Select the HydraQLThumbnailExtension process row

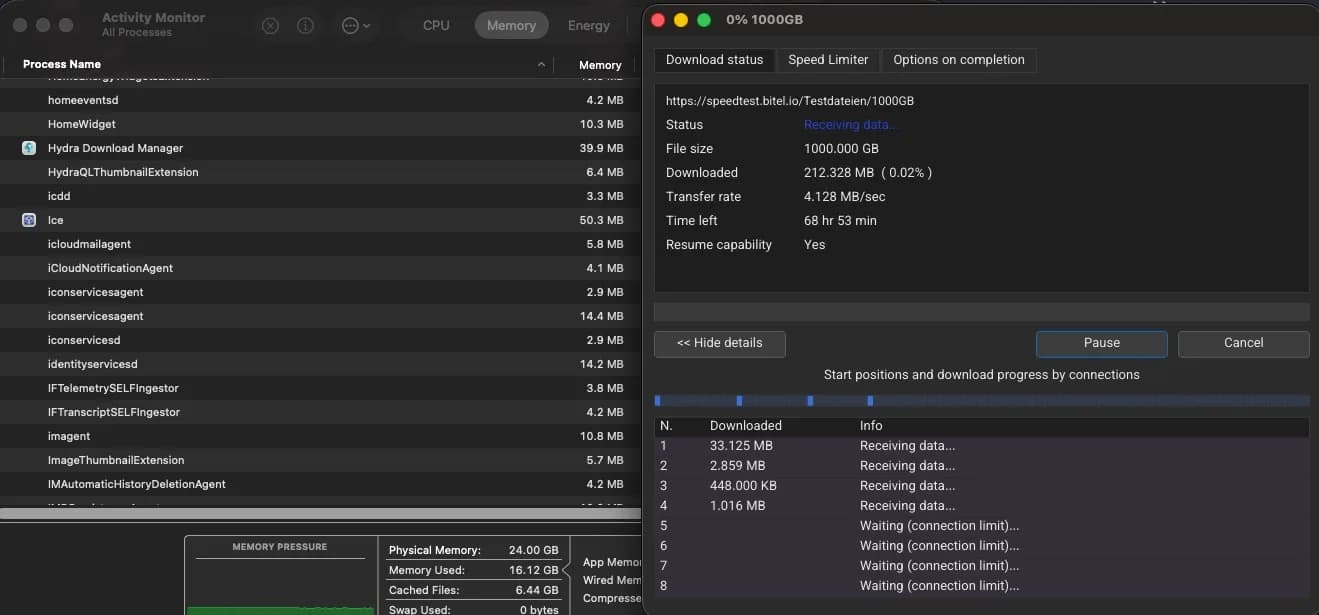[320, 172]
